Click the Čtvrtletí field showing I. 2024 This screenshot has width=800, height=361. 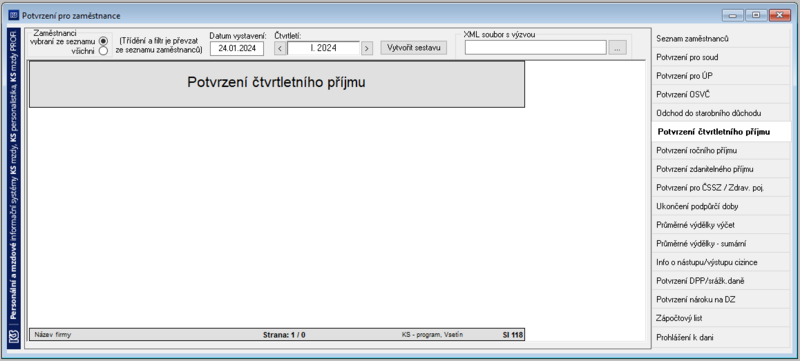[323, 48]
